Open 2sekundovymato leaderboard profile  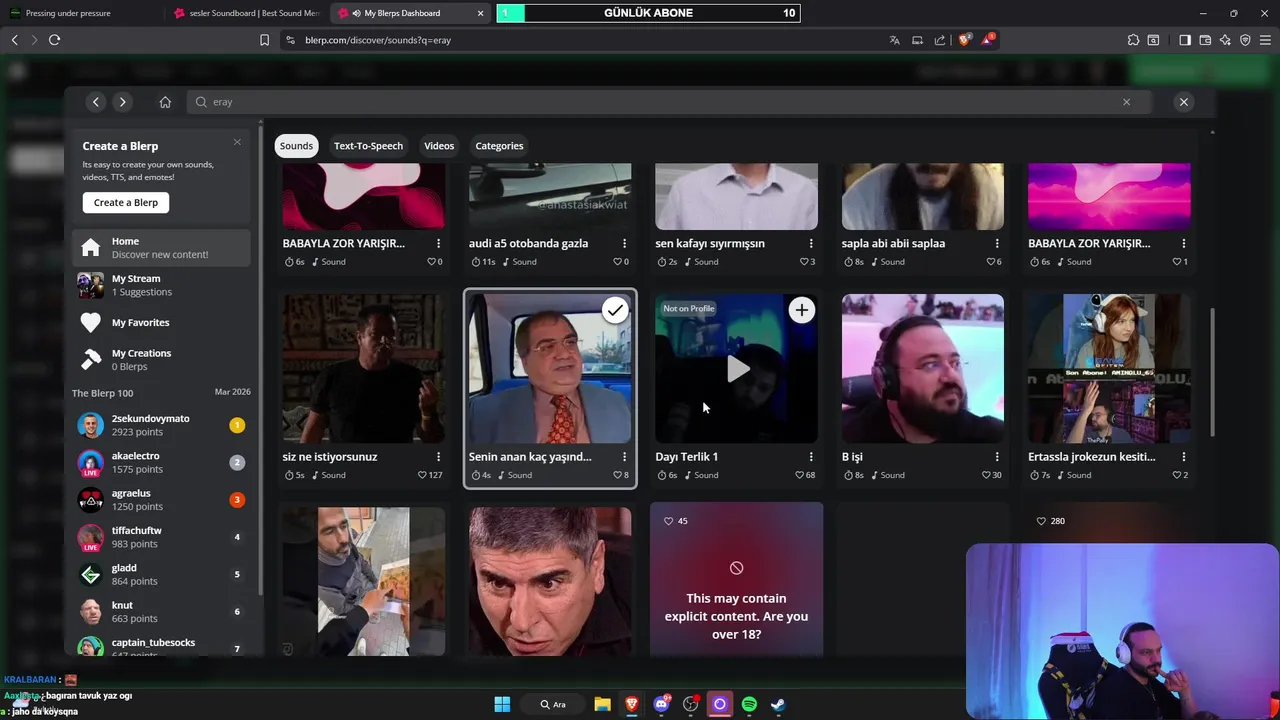pyautogui.click(x=161, y=425)
